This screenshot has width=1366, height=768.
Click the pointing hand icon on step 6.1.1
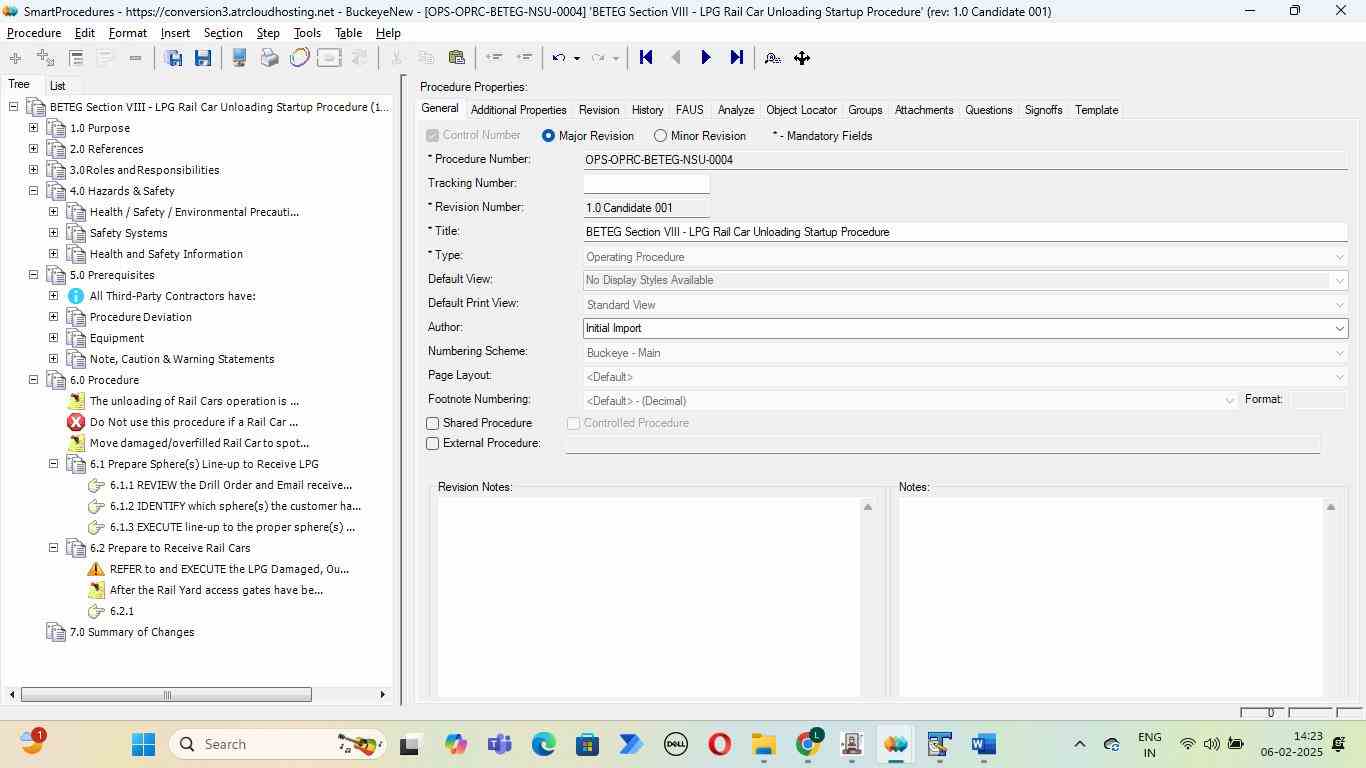[x=96, y=485]
